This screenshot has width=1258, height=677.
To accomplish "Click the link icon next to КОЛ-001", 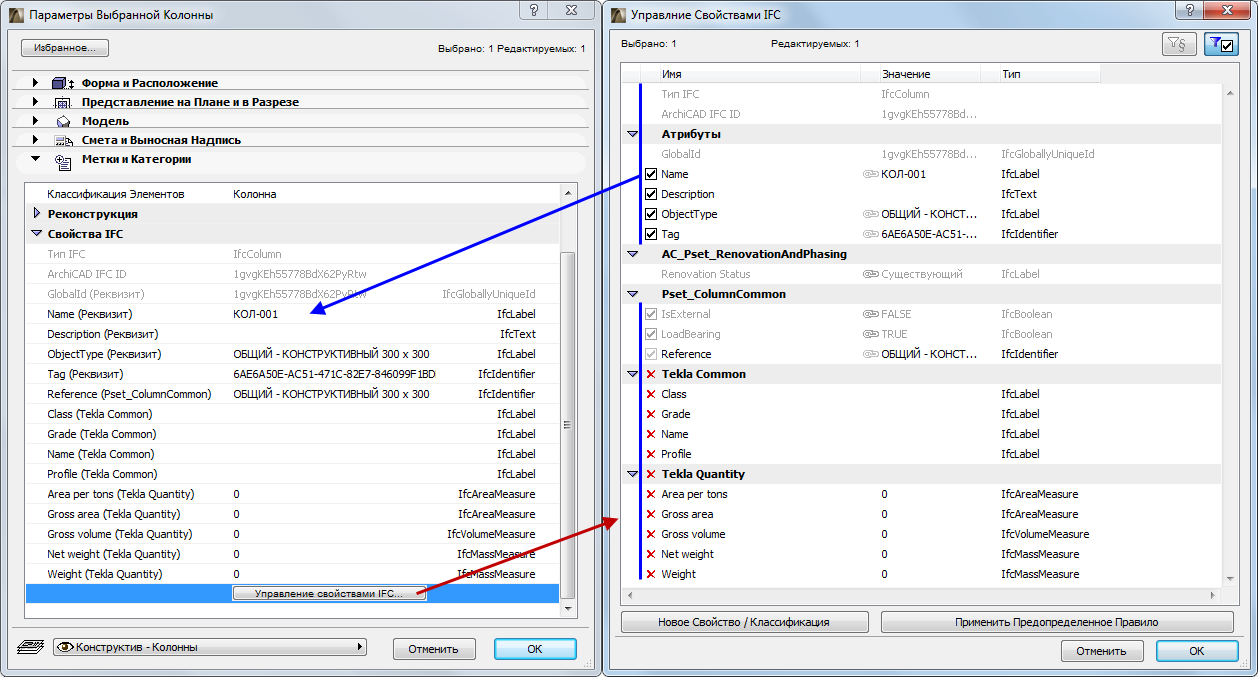I will (870, 174).
